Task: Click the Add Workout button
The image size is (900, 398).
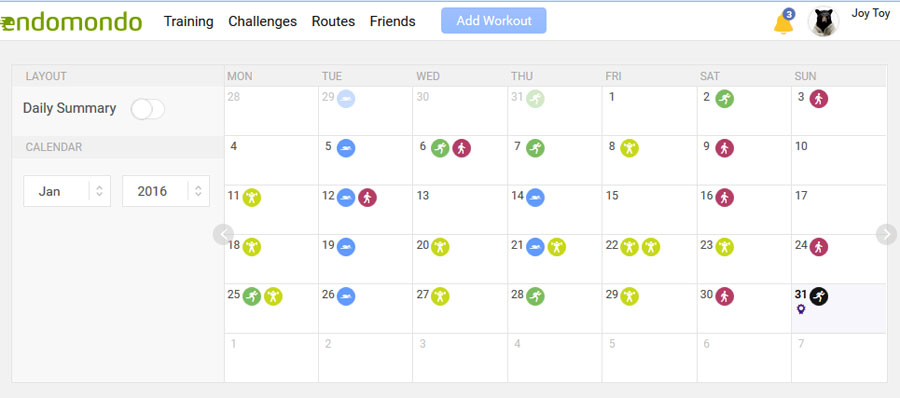Action: click(494, 21)
